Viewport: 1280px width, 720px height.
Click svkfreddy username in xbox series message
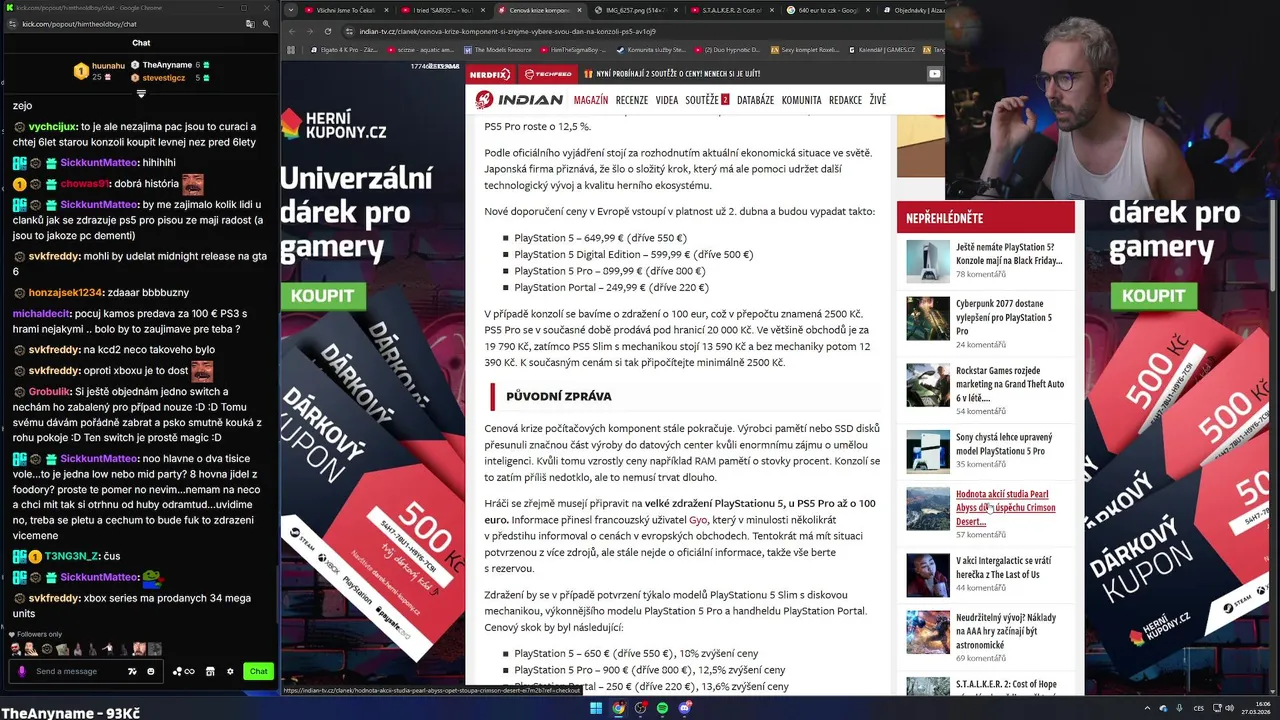[x=54, y=598]
